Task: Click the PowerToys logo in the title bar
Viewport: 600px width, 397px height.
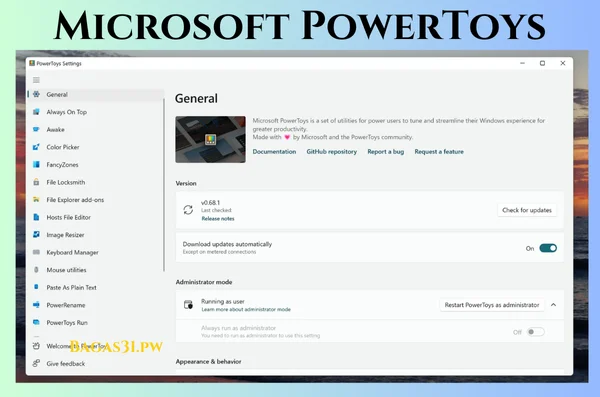Action: tap(32, 63)
